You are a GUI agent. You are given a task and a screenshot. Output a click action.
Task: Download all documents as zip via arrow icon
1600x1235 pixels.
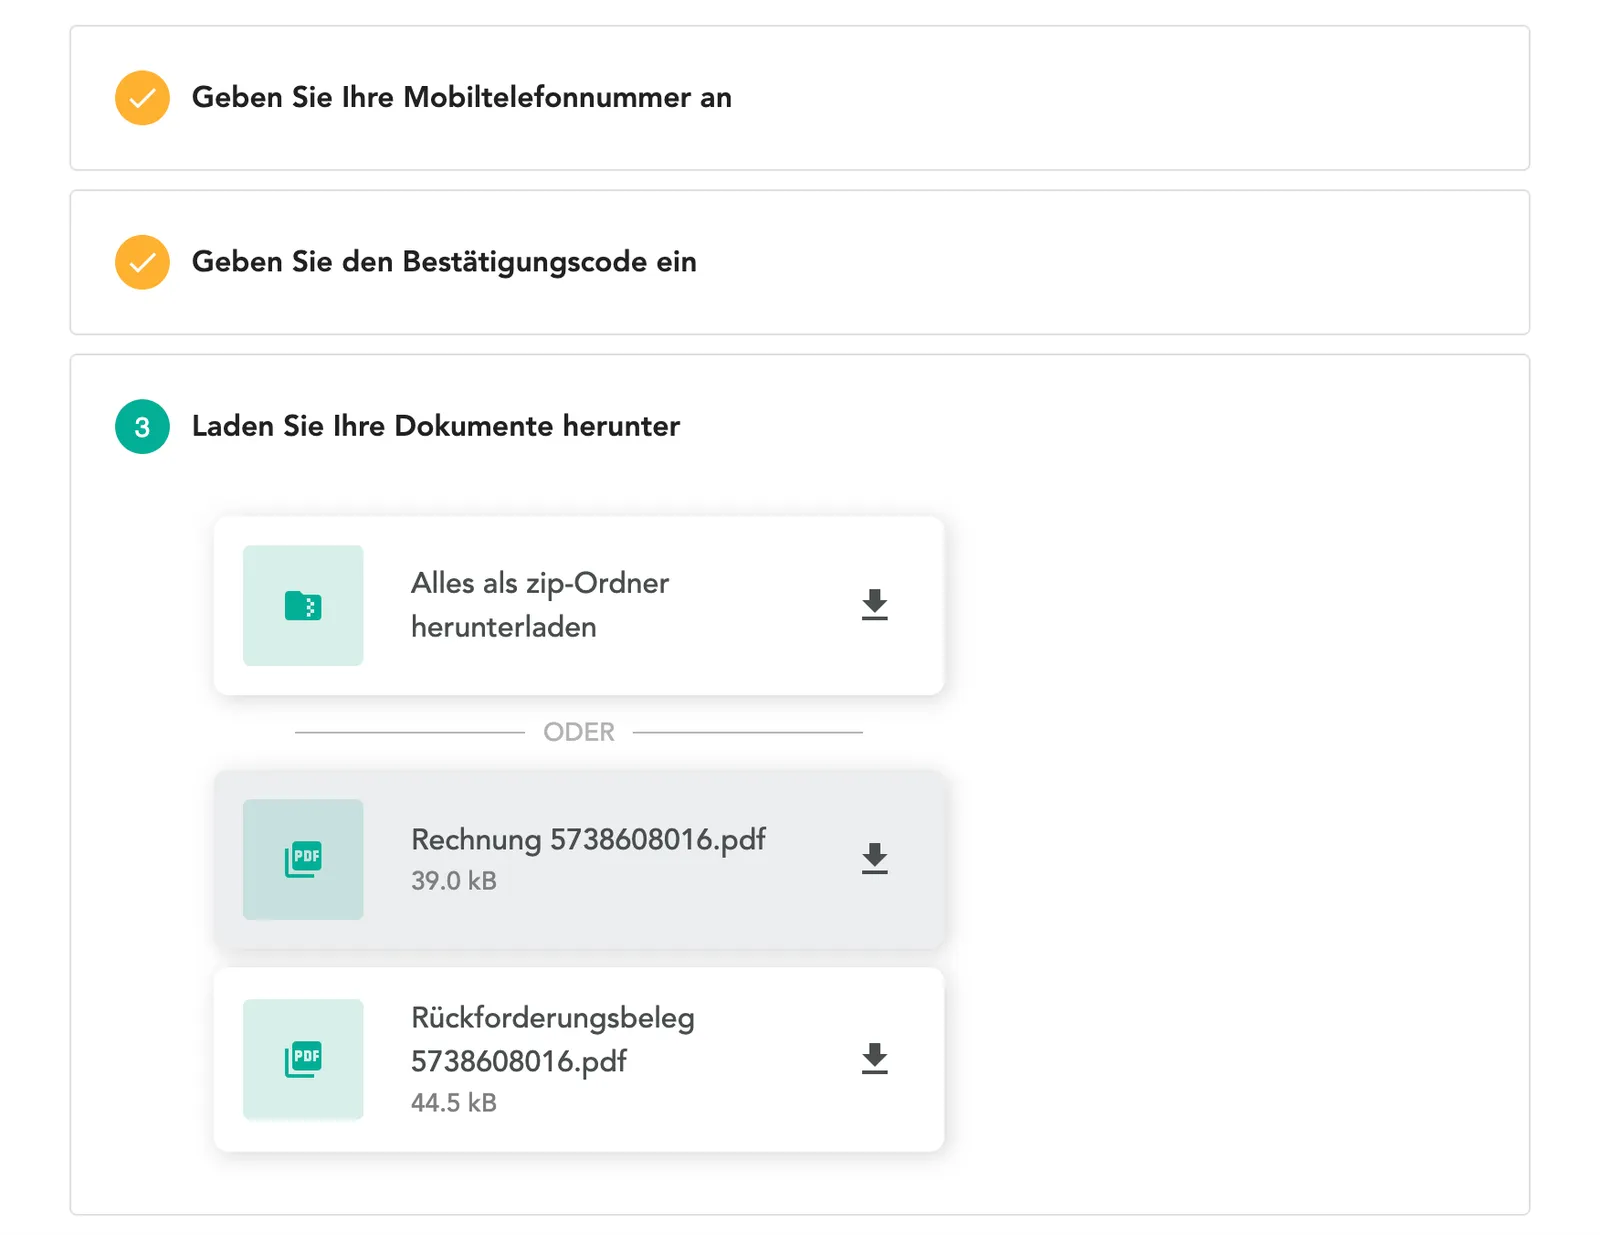tap(875, 605)
